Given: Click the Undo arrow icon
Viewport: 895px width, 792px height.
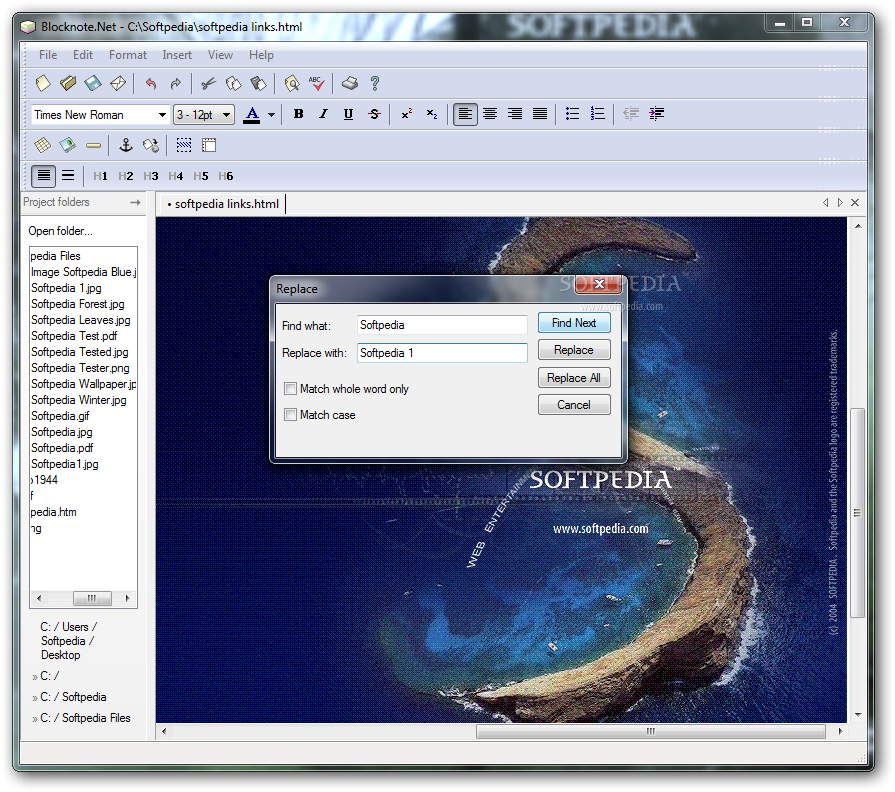Looking at the screenshot, I should coord(151,84).
